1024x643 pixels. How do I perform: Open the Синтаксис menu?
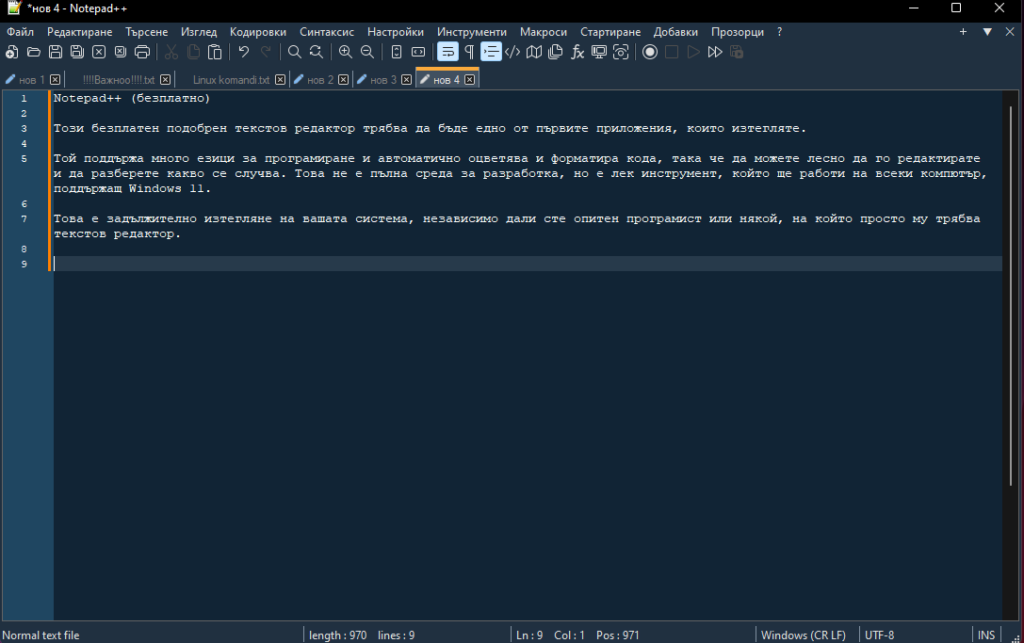(327, 32)
